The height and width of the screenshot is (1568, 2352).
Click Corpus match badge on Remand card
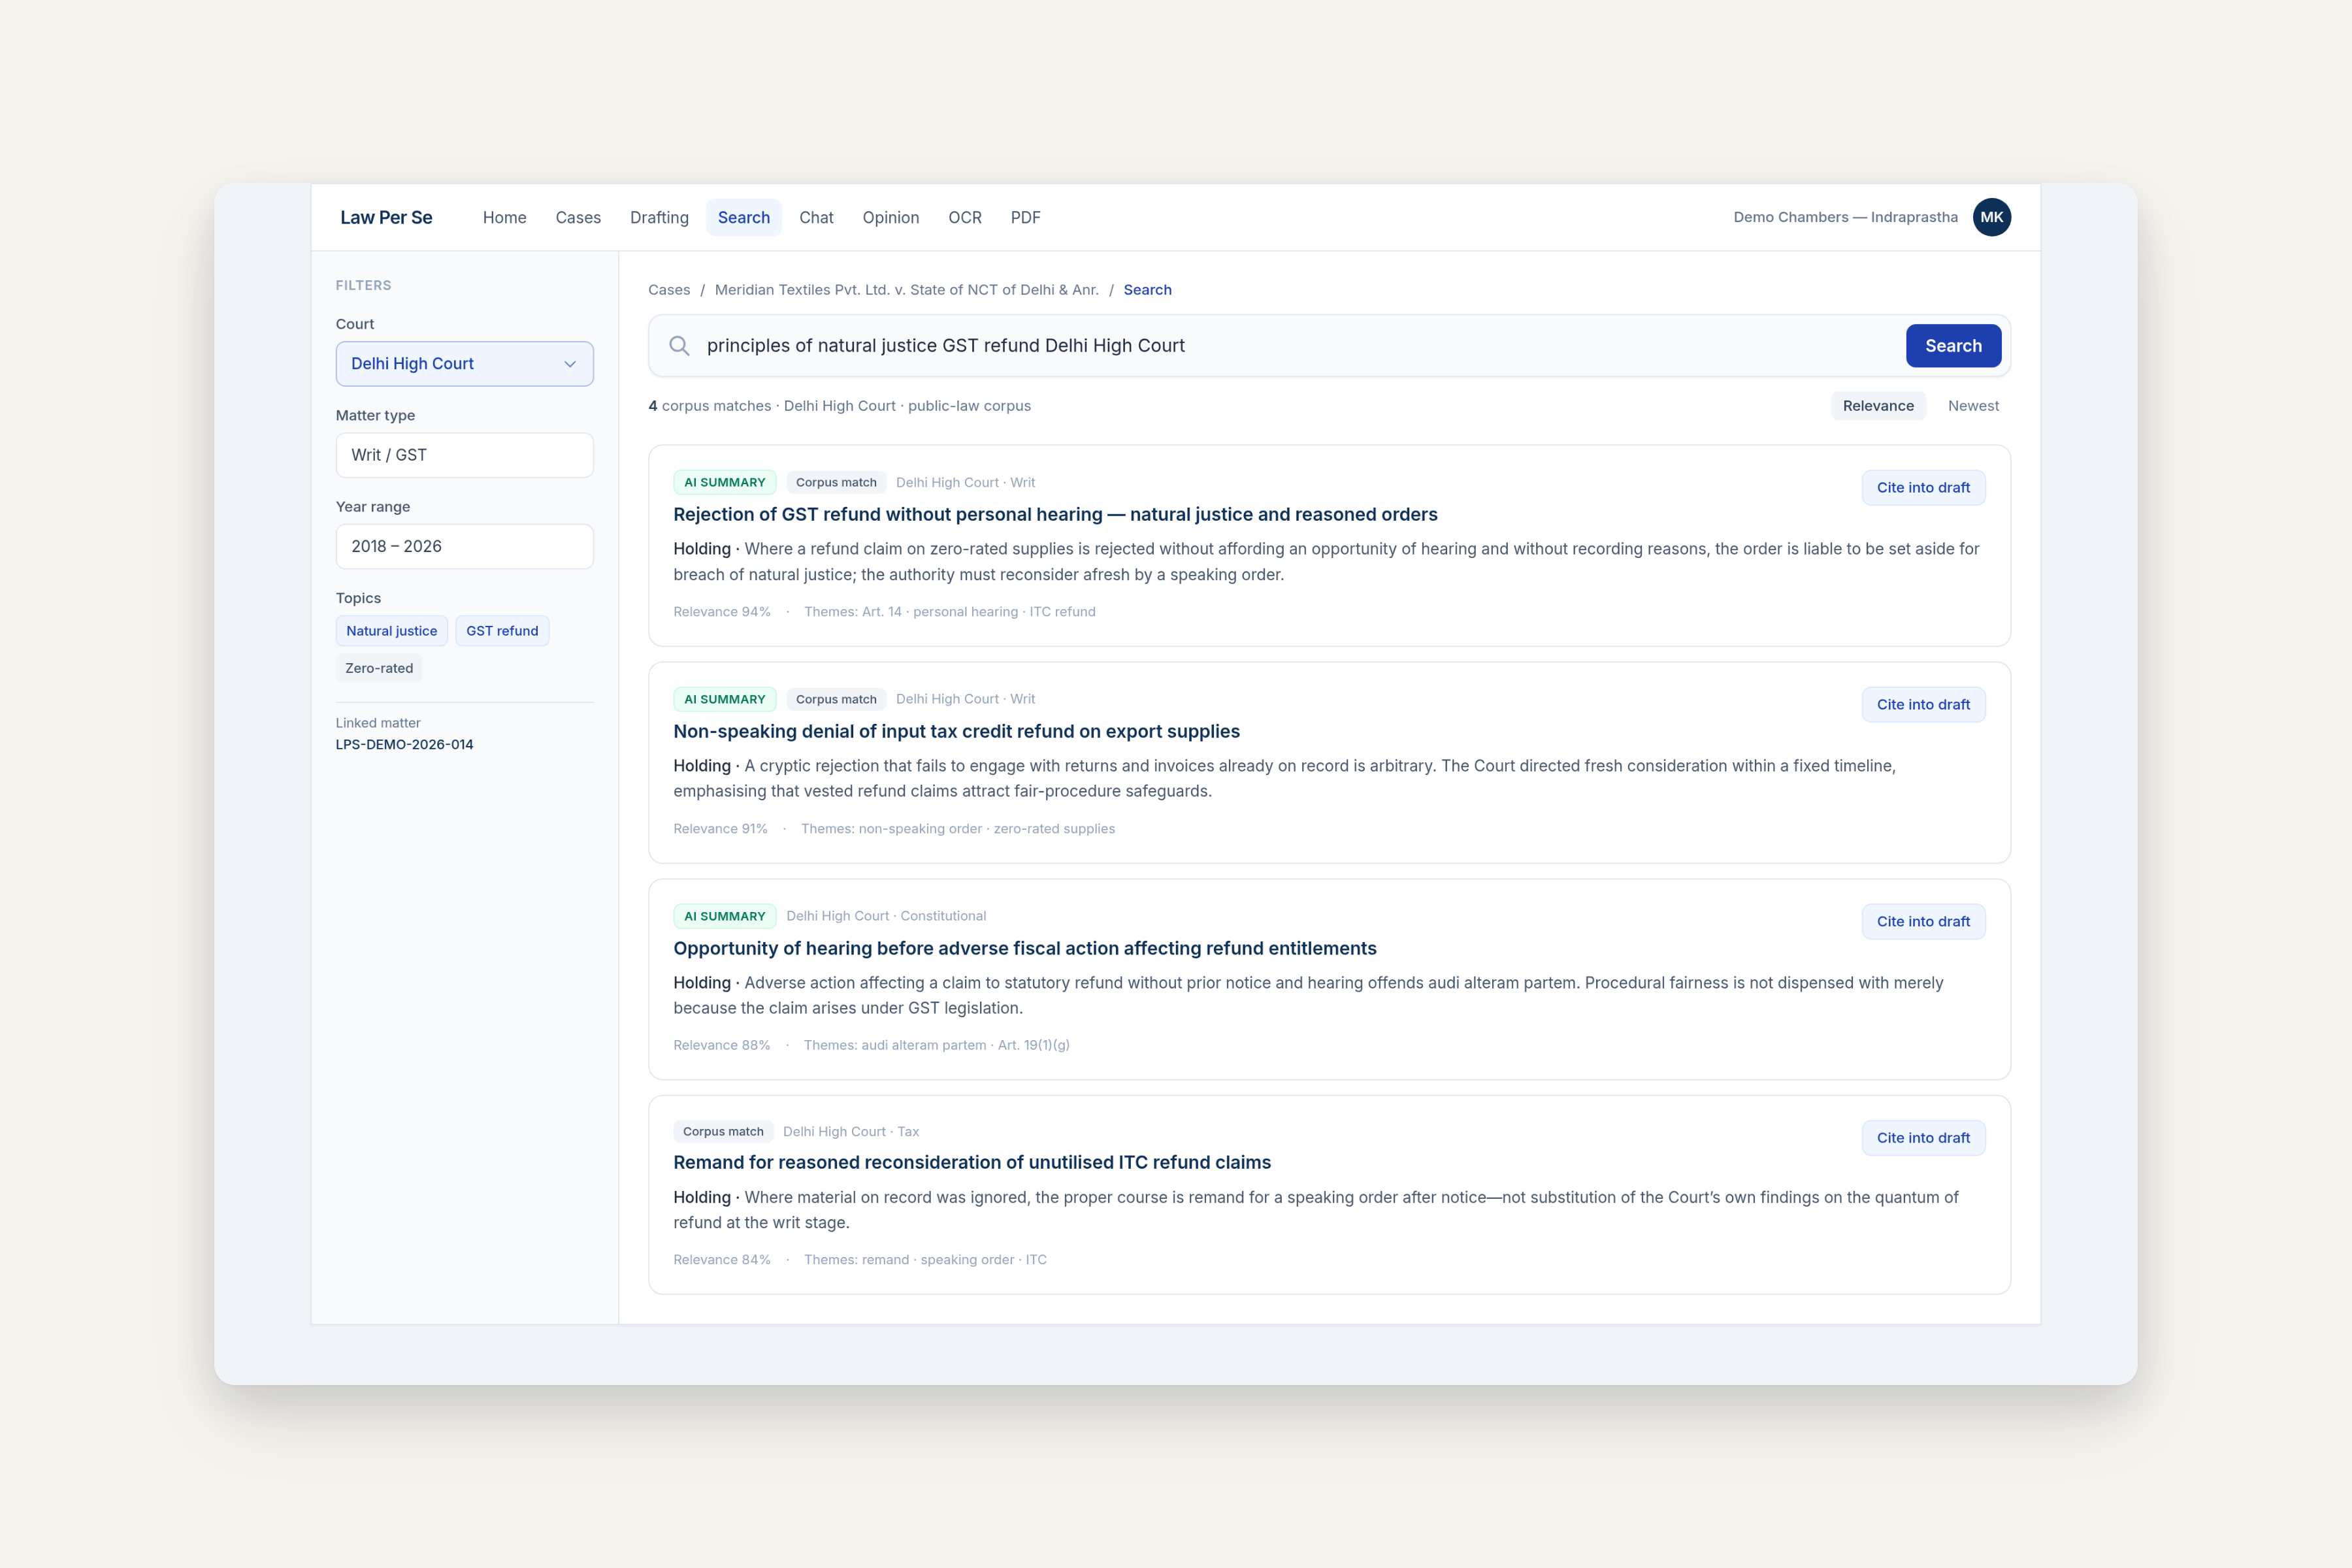pyautogui.click(x=722, y=1132)
